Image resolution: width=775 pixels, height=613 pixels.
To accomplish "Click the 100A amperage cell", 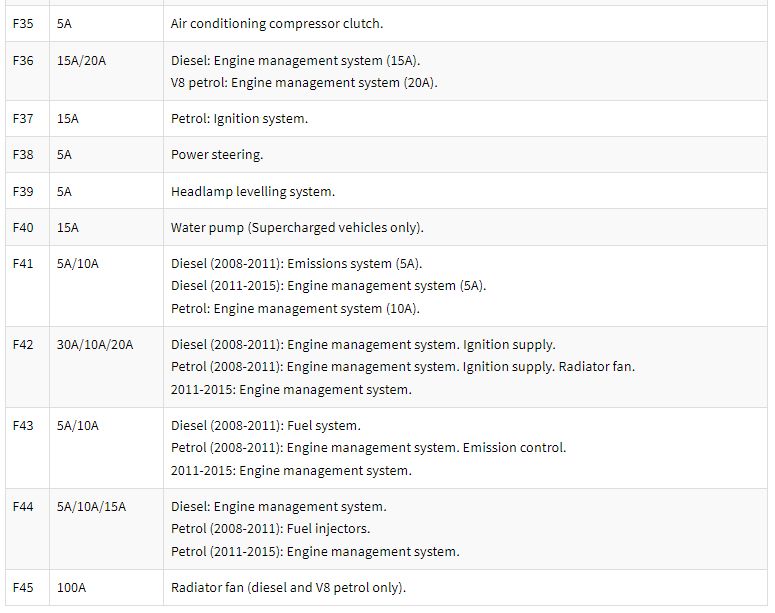I will tap(71, 587).
